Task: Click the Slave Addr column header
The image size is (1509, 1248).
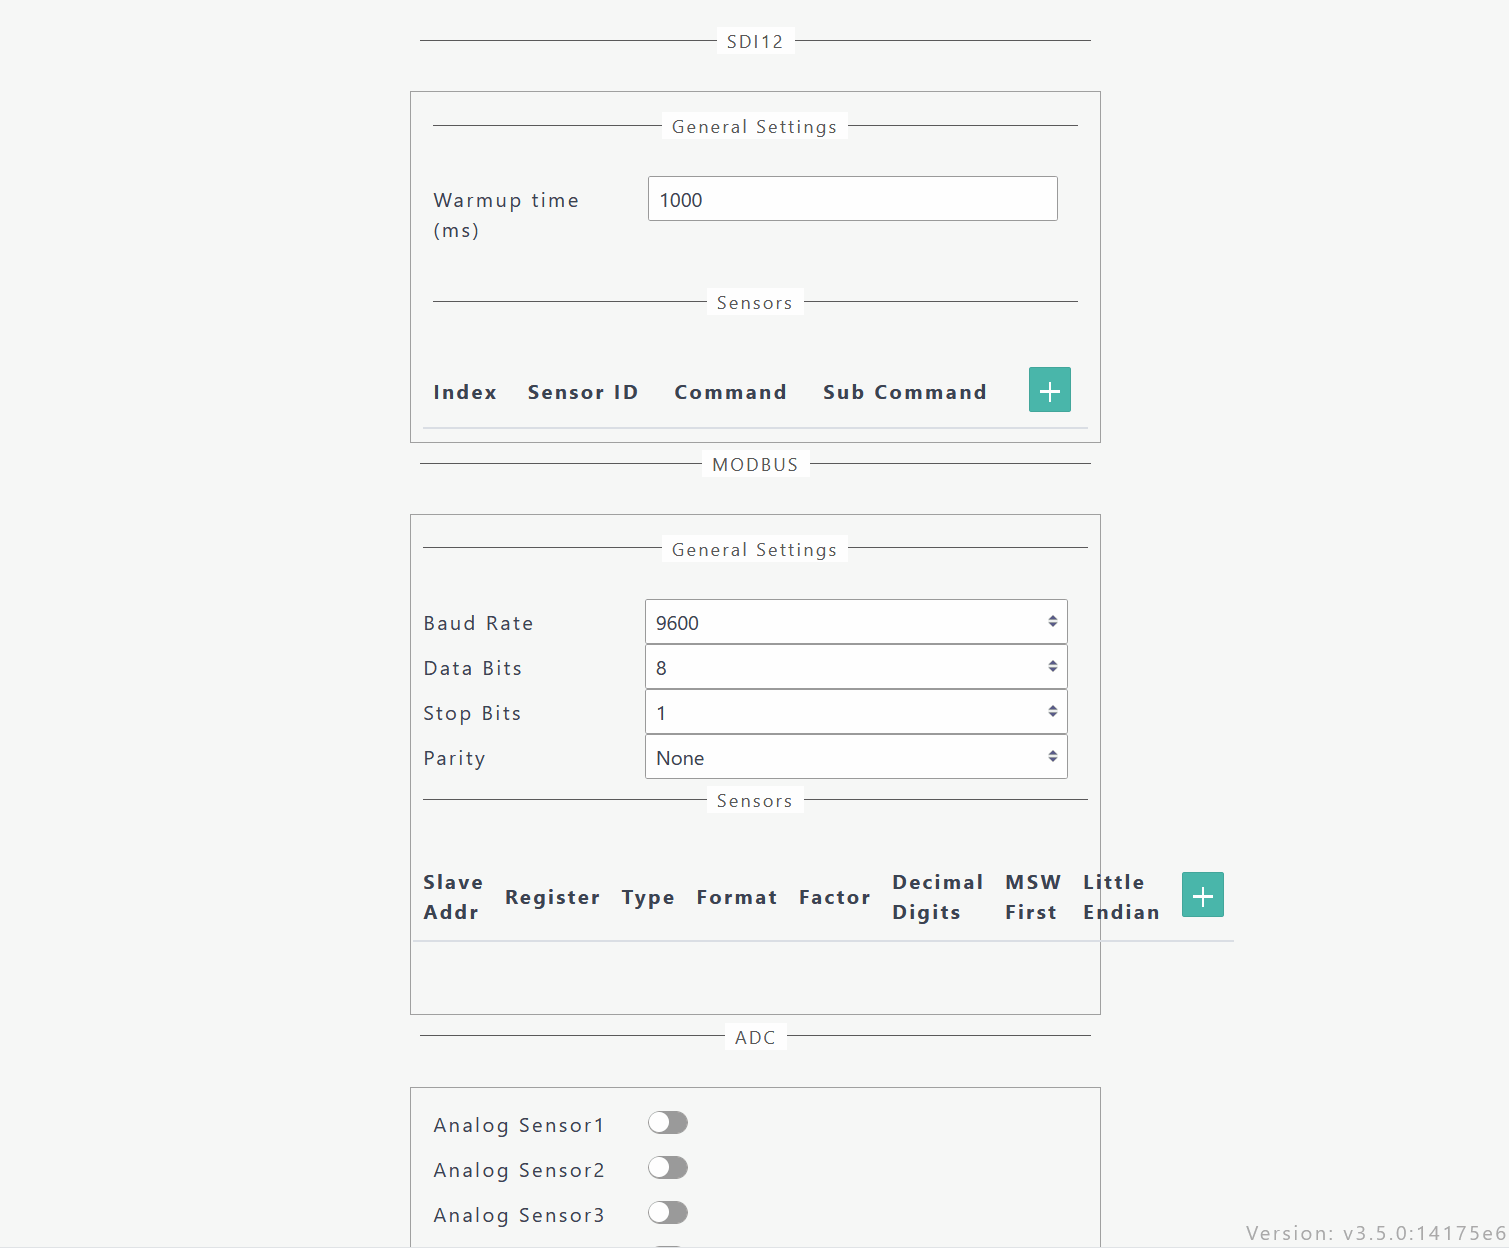Action: [x=452, y=897]
